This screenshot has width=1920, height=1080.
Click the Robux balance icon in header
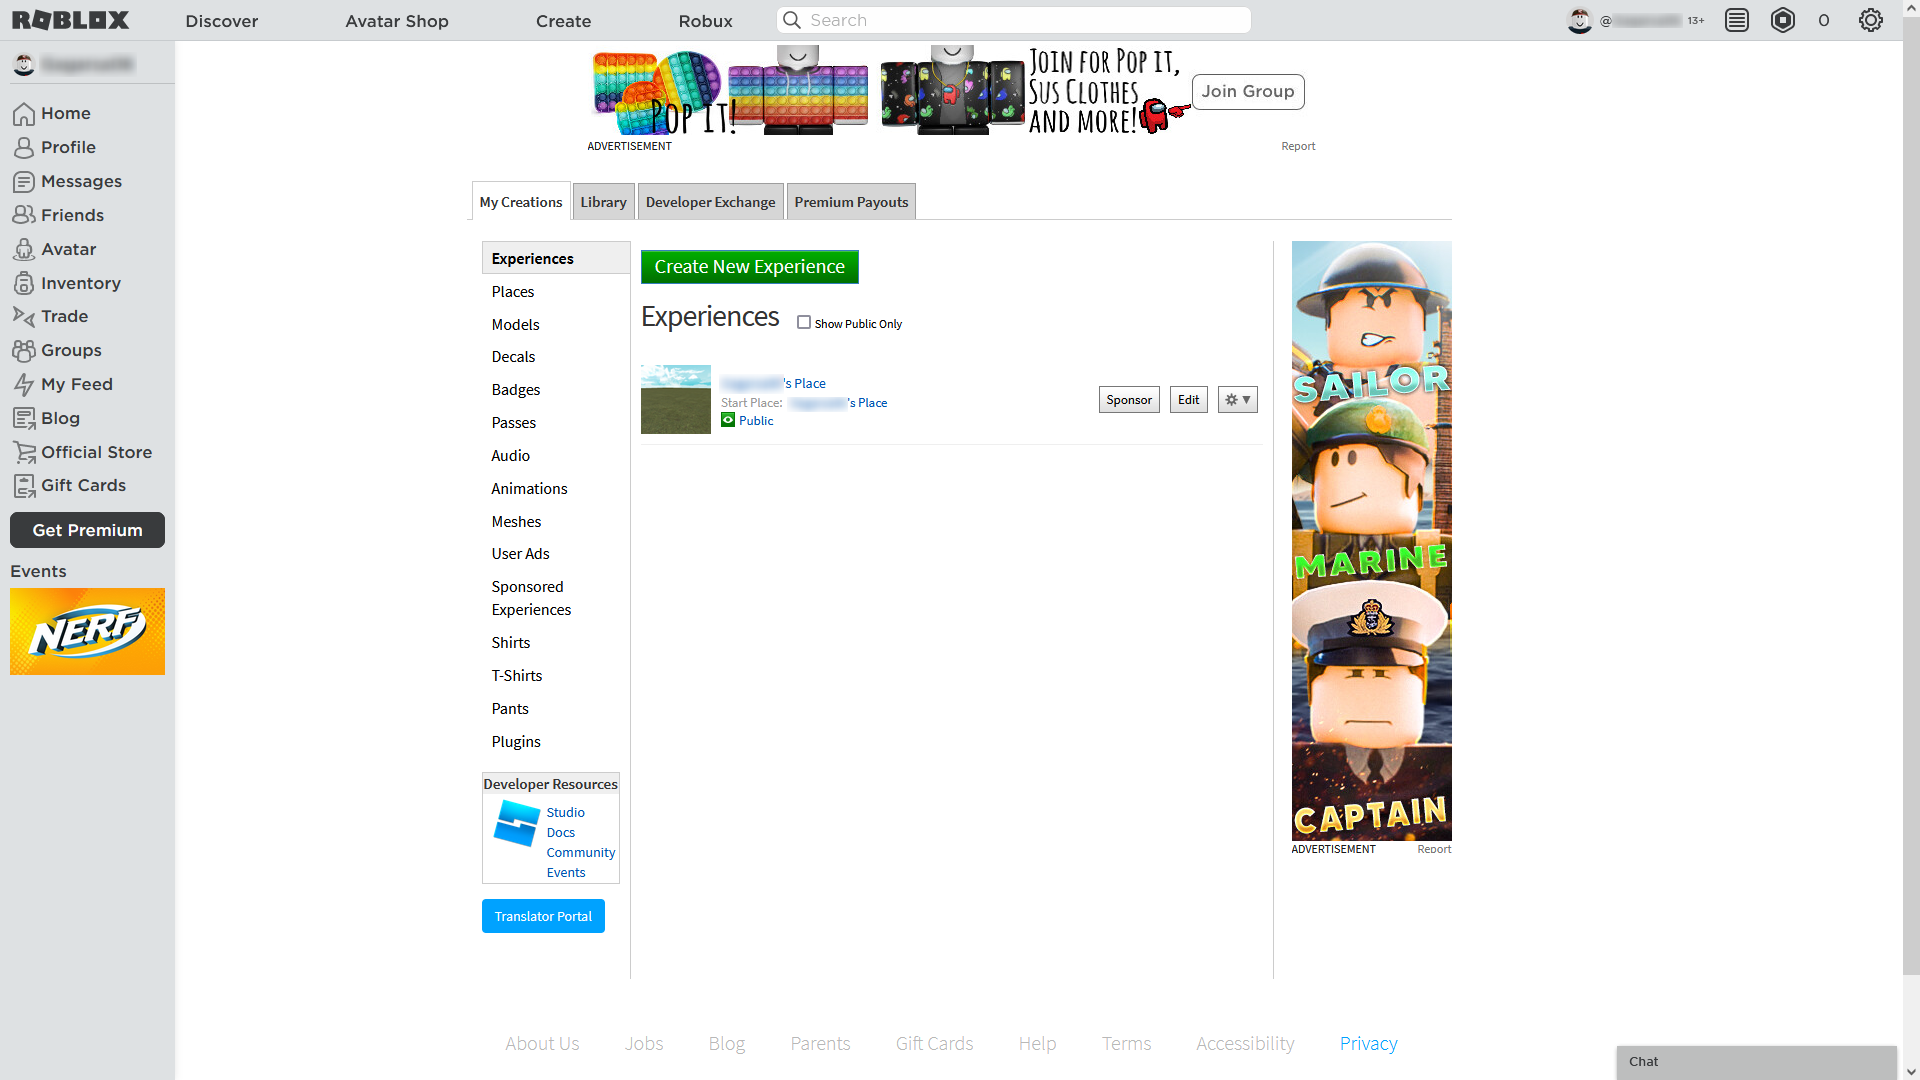coord(1782,20)
